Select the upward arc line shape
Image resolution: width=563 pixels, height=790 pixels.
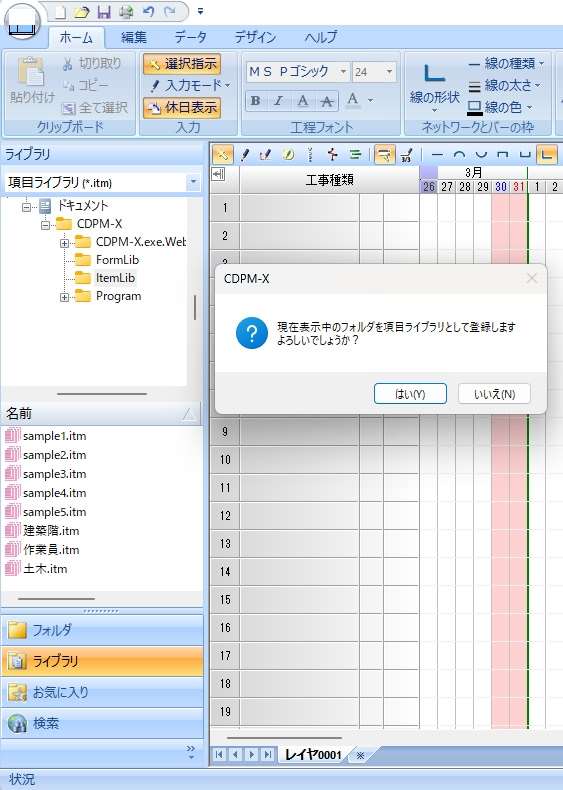pyautogui.click(x=459, y=154)
